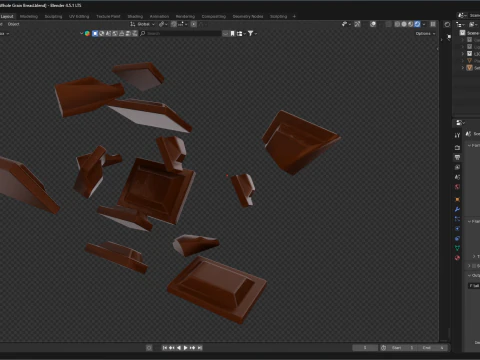The width and height of the screenshot is (480, 360).
Task: Jump to previous keyframe
Action: click(171, 348)
